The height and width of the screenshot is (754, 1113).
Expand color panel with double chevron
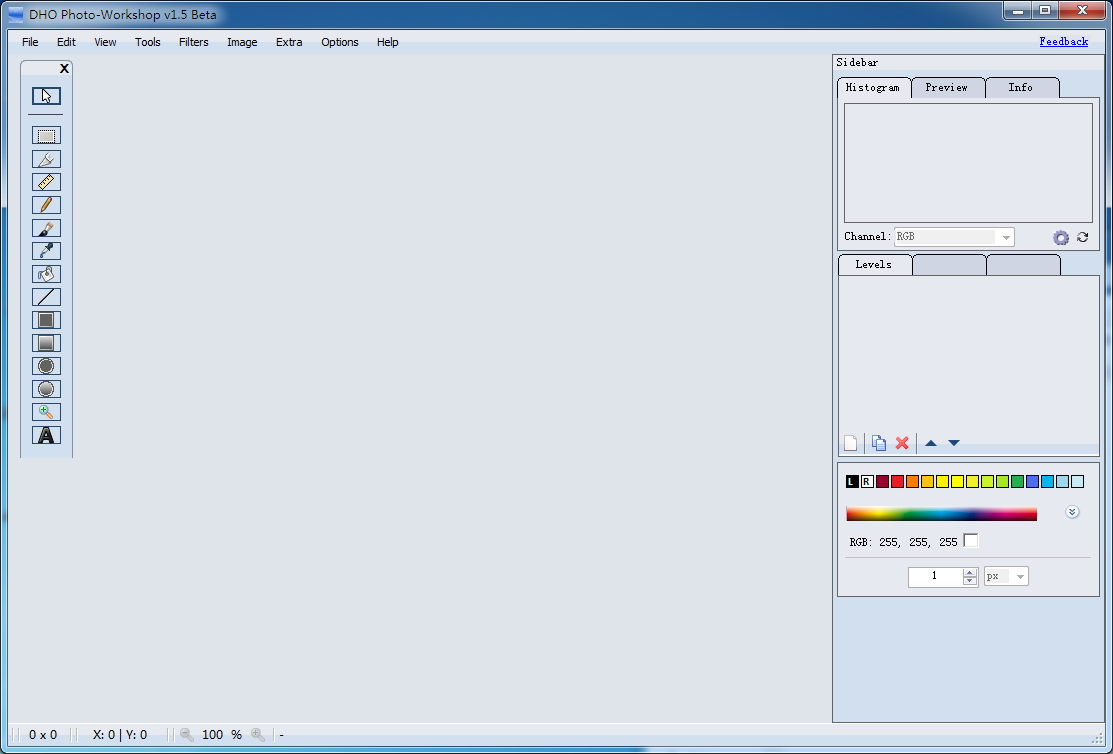click(x=1072, y=512)
